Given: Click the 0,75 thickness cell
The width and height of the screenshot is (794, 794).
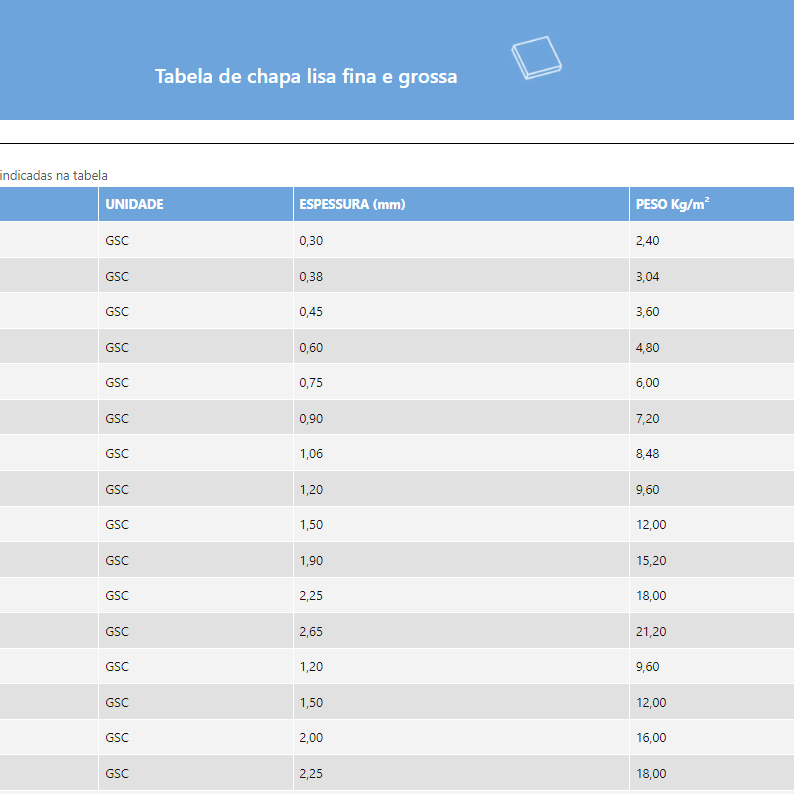Looking at the screenshot, I should (312, 383).
